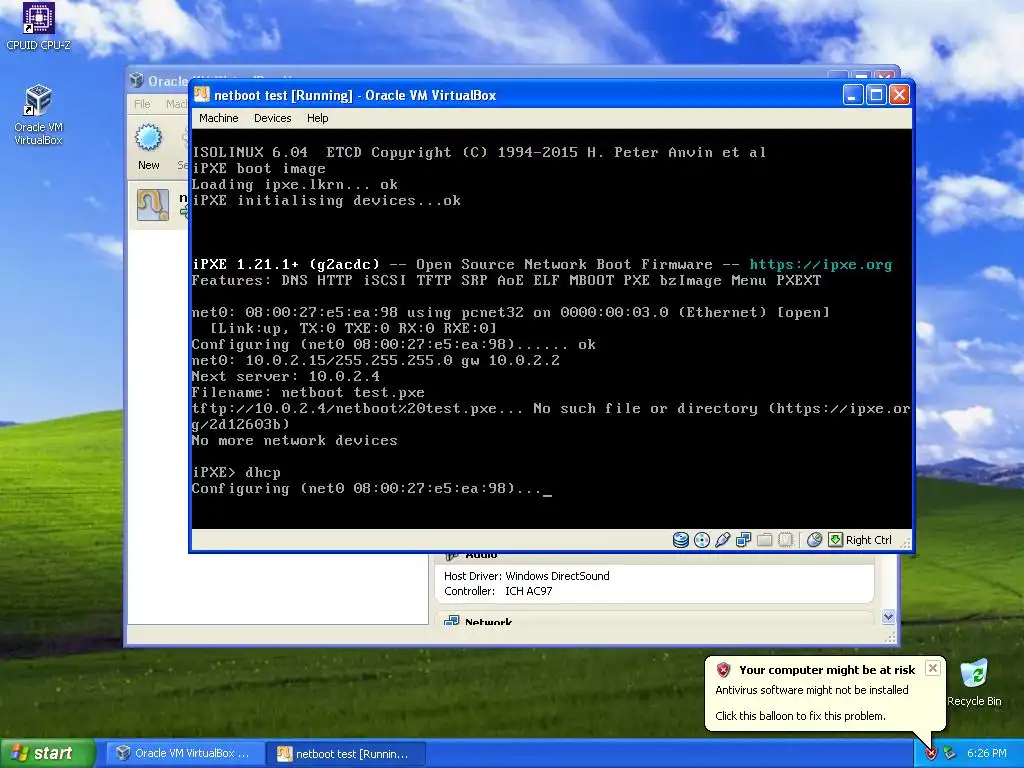1024x768 pixels.
Task: Click 'Filename: netboot test.pxe' console line
Action: pyautogui.click(x=308, y=392)
